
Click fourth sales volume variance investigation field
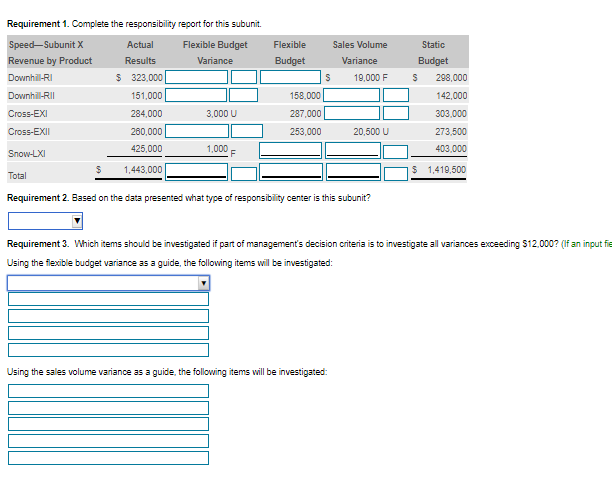(109, 441)
